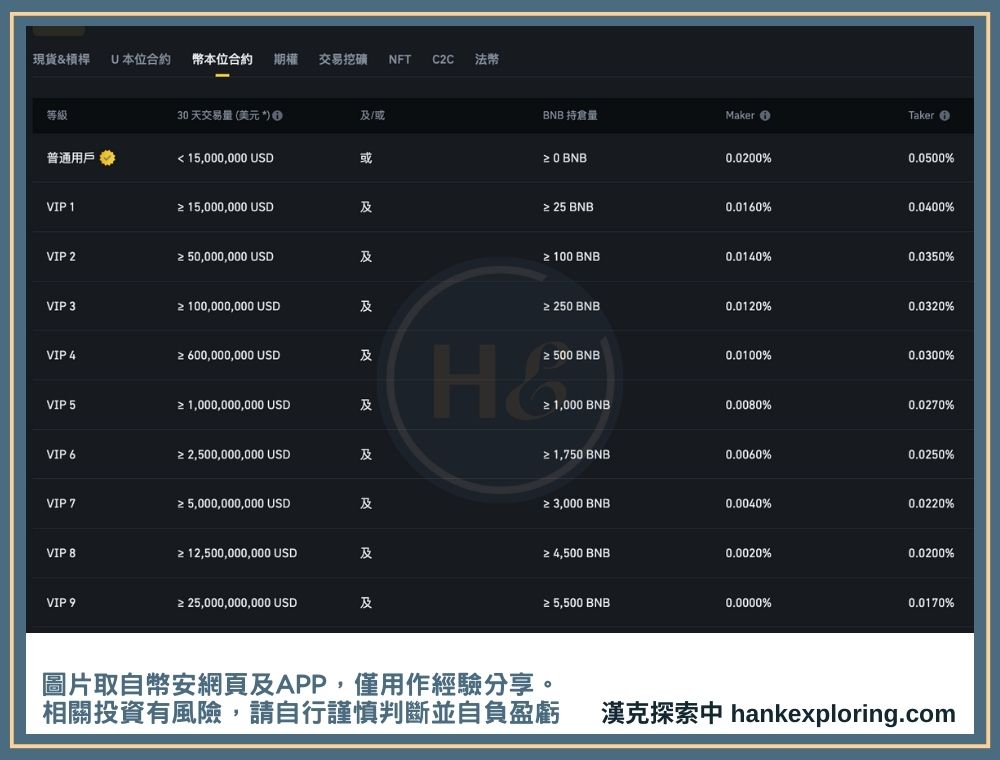The image size is (1000, 760).
Task: Select the 幣本位合約 tab
Action: click(222, 59)
